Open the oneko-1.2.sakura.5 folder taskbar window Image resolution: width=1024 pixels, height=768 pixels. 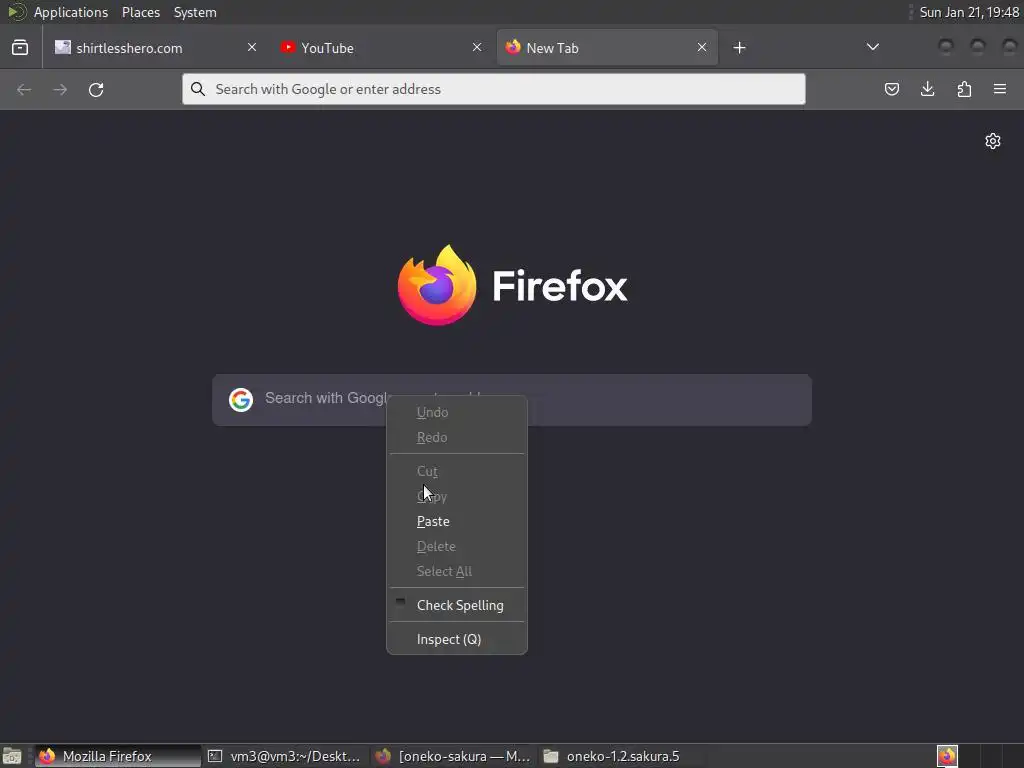pyautogui.click(x=620, y=756)
